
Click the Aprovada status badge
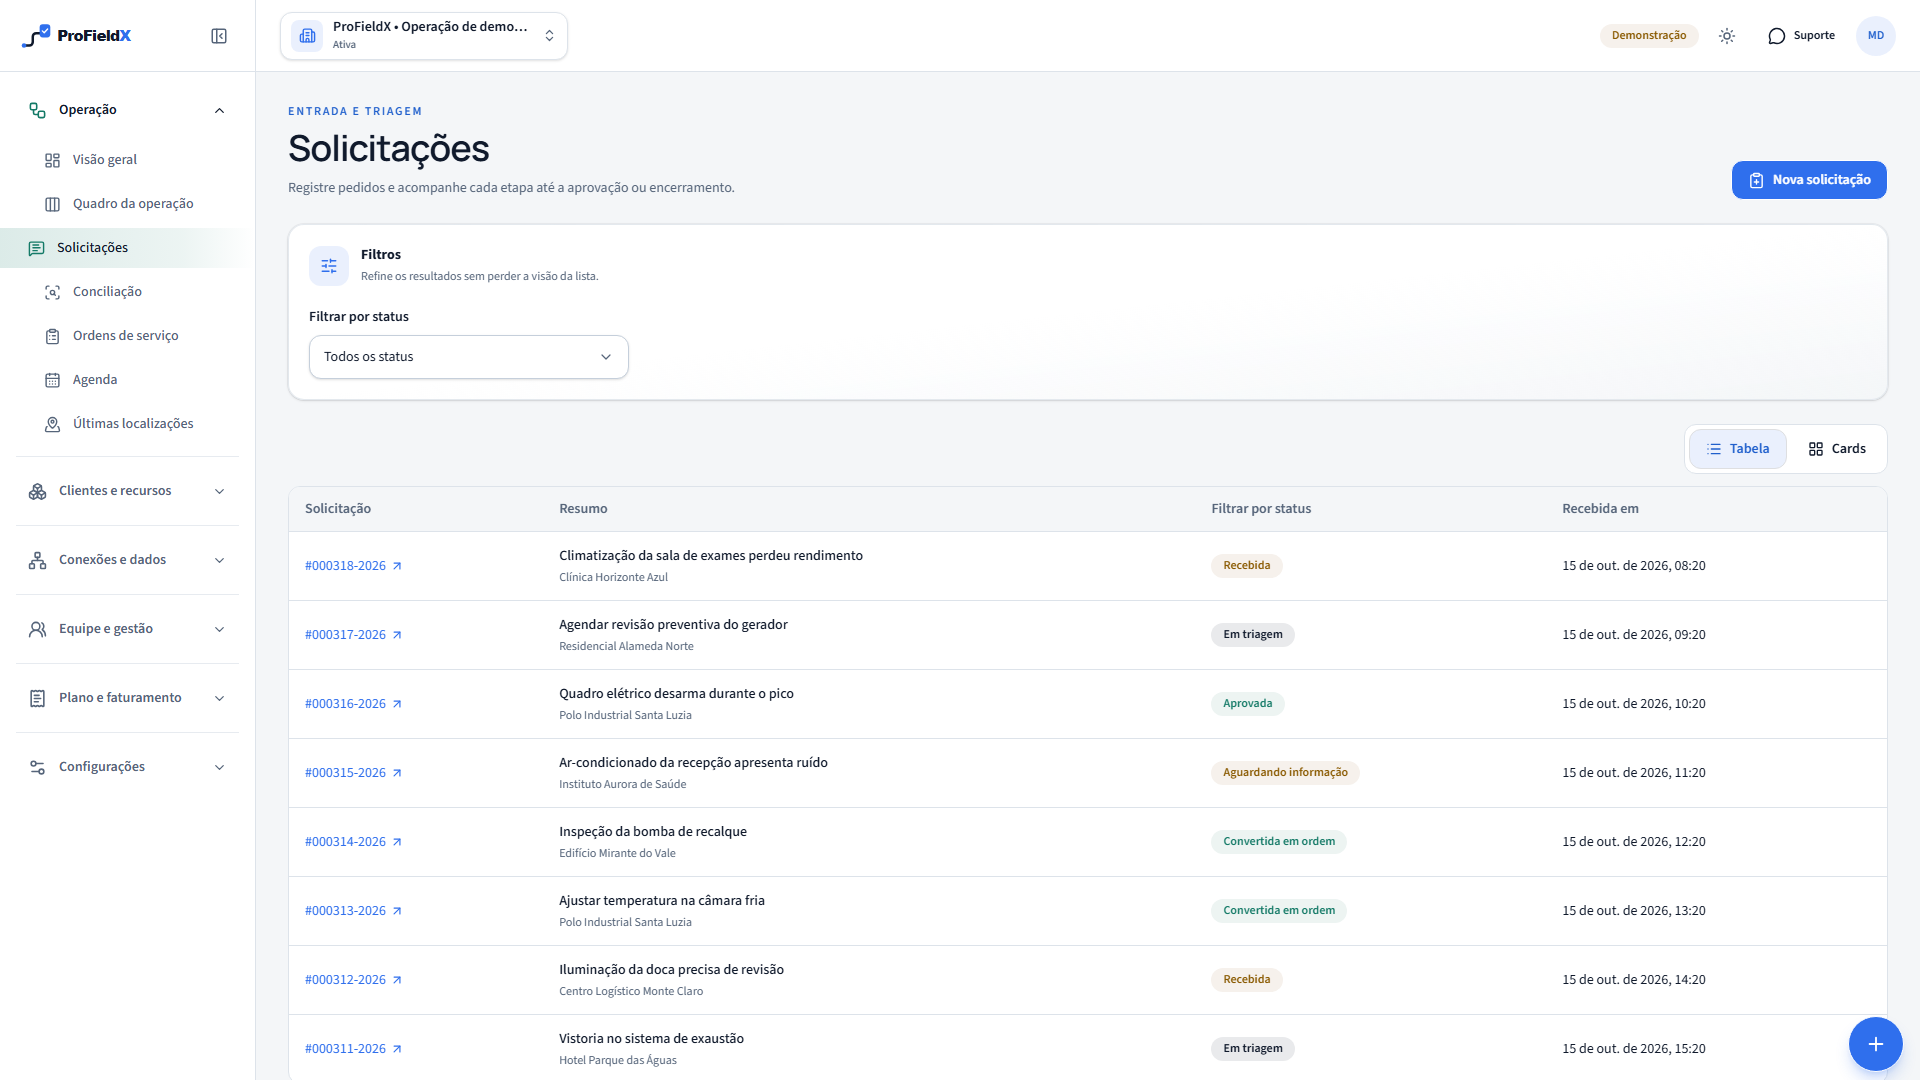[1247, 704]
